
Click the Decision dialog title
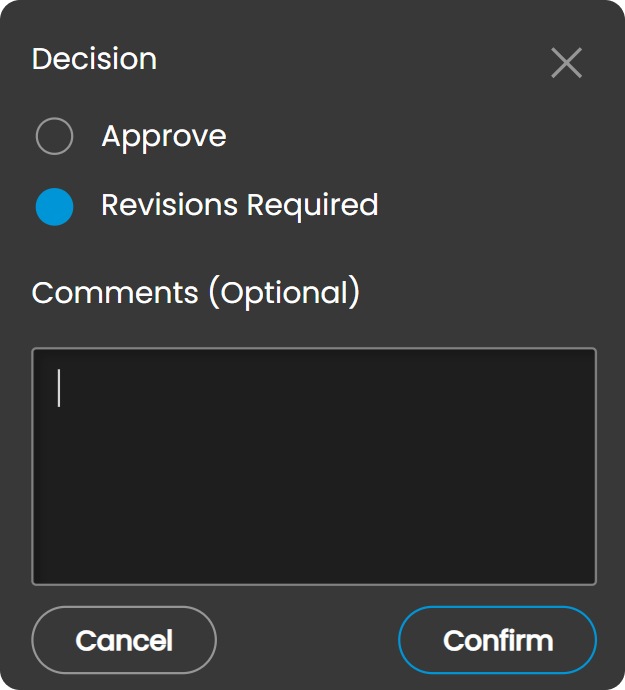point(94,59)
